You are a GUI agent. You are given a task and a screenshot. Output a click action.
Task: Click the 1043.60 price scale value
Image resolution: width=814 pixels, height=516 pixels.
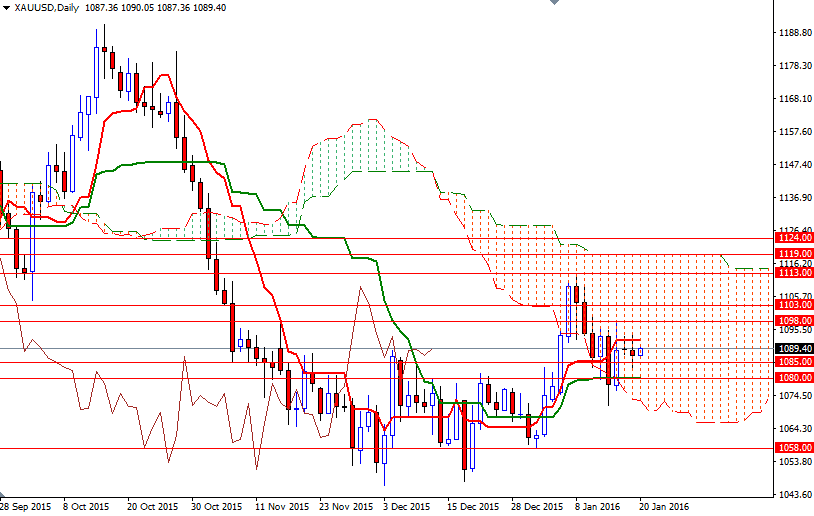[794, 495]
